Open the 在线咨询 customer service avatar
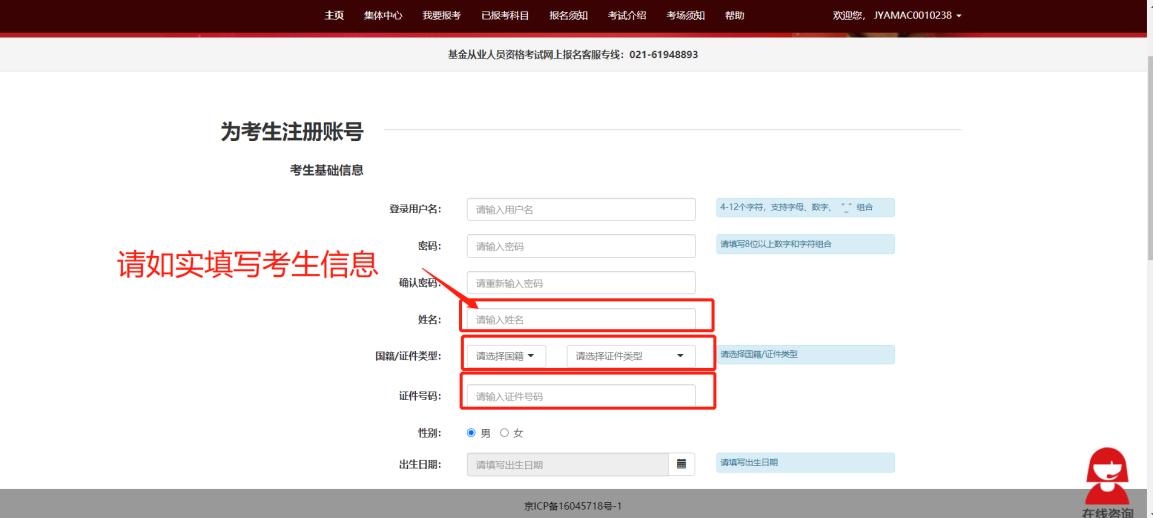 (1107, 479)
